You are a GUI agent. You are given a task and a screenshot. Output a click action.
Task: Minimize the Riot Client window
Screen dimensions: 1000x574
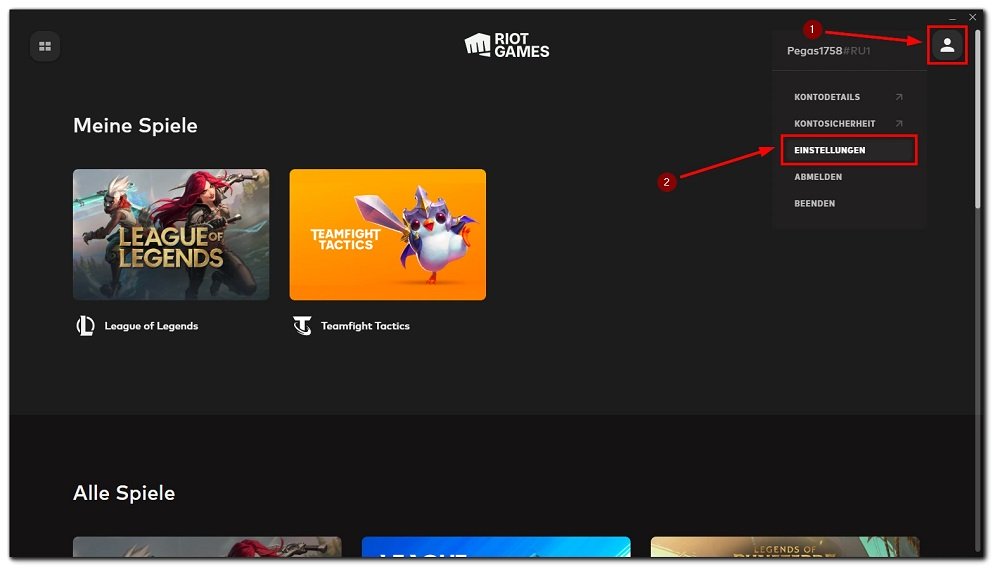point(952,18)
